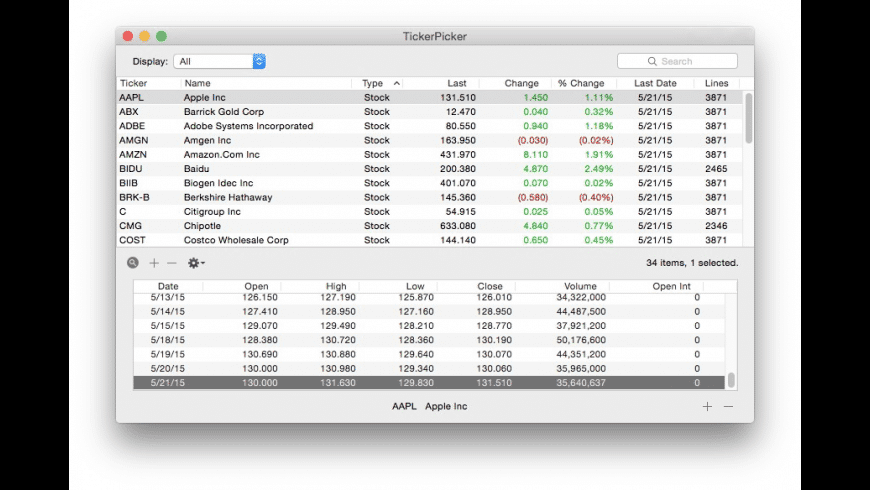Click the Close column header
The image size is (870, 490).
coord(490,286)
